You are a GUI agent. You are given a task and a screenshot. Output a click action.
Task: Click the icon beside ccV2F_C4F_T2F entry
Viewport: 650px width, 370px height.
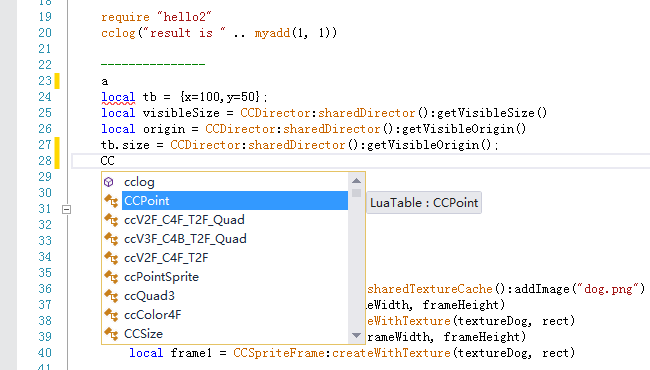pyautogui.click(x=111, y=258)
